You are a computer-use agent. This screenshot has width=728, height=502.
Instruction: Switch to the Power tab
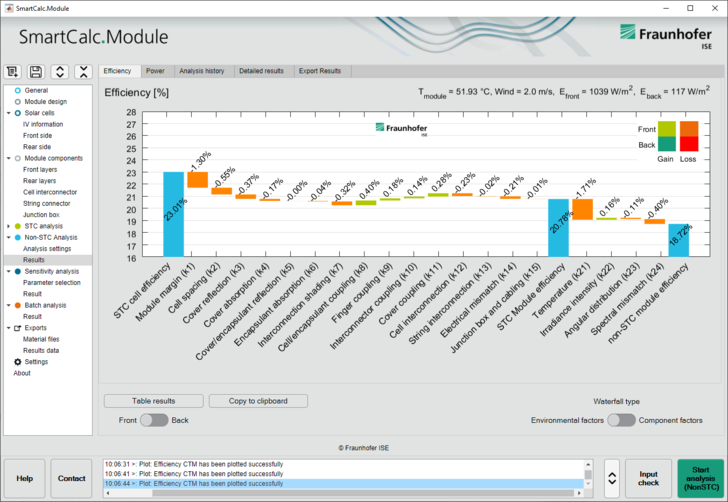pyautogui.click(x=155, y=71)
